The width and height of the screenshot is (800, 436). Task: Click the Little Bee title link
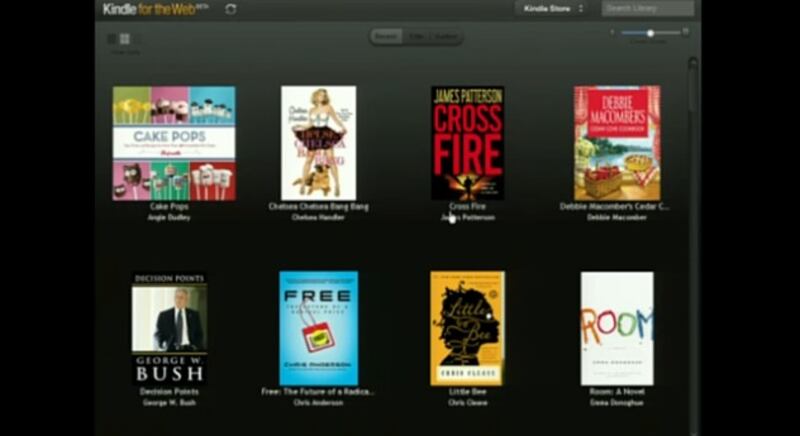[467, 392]
